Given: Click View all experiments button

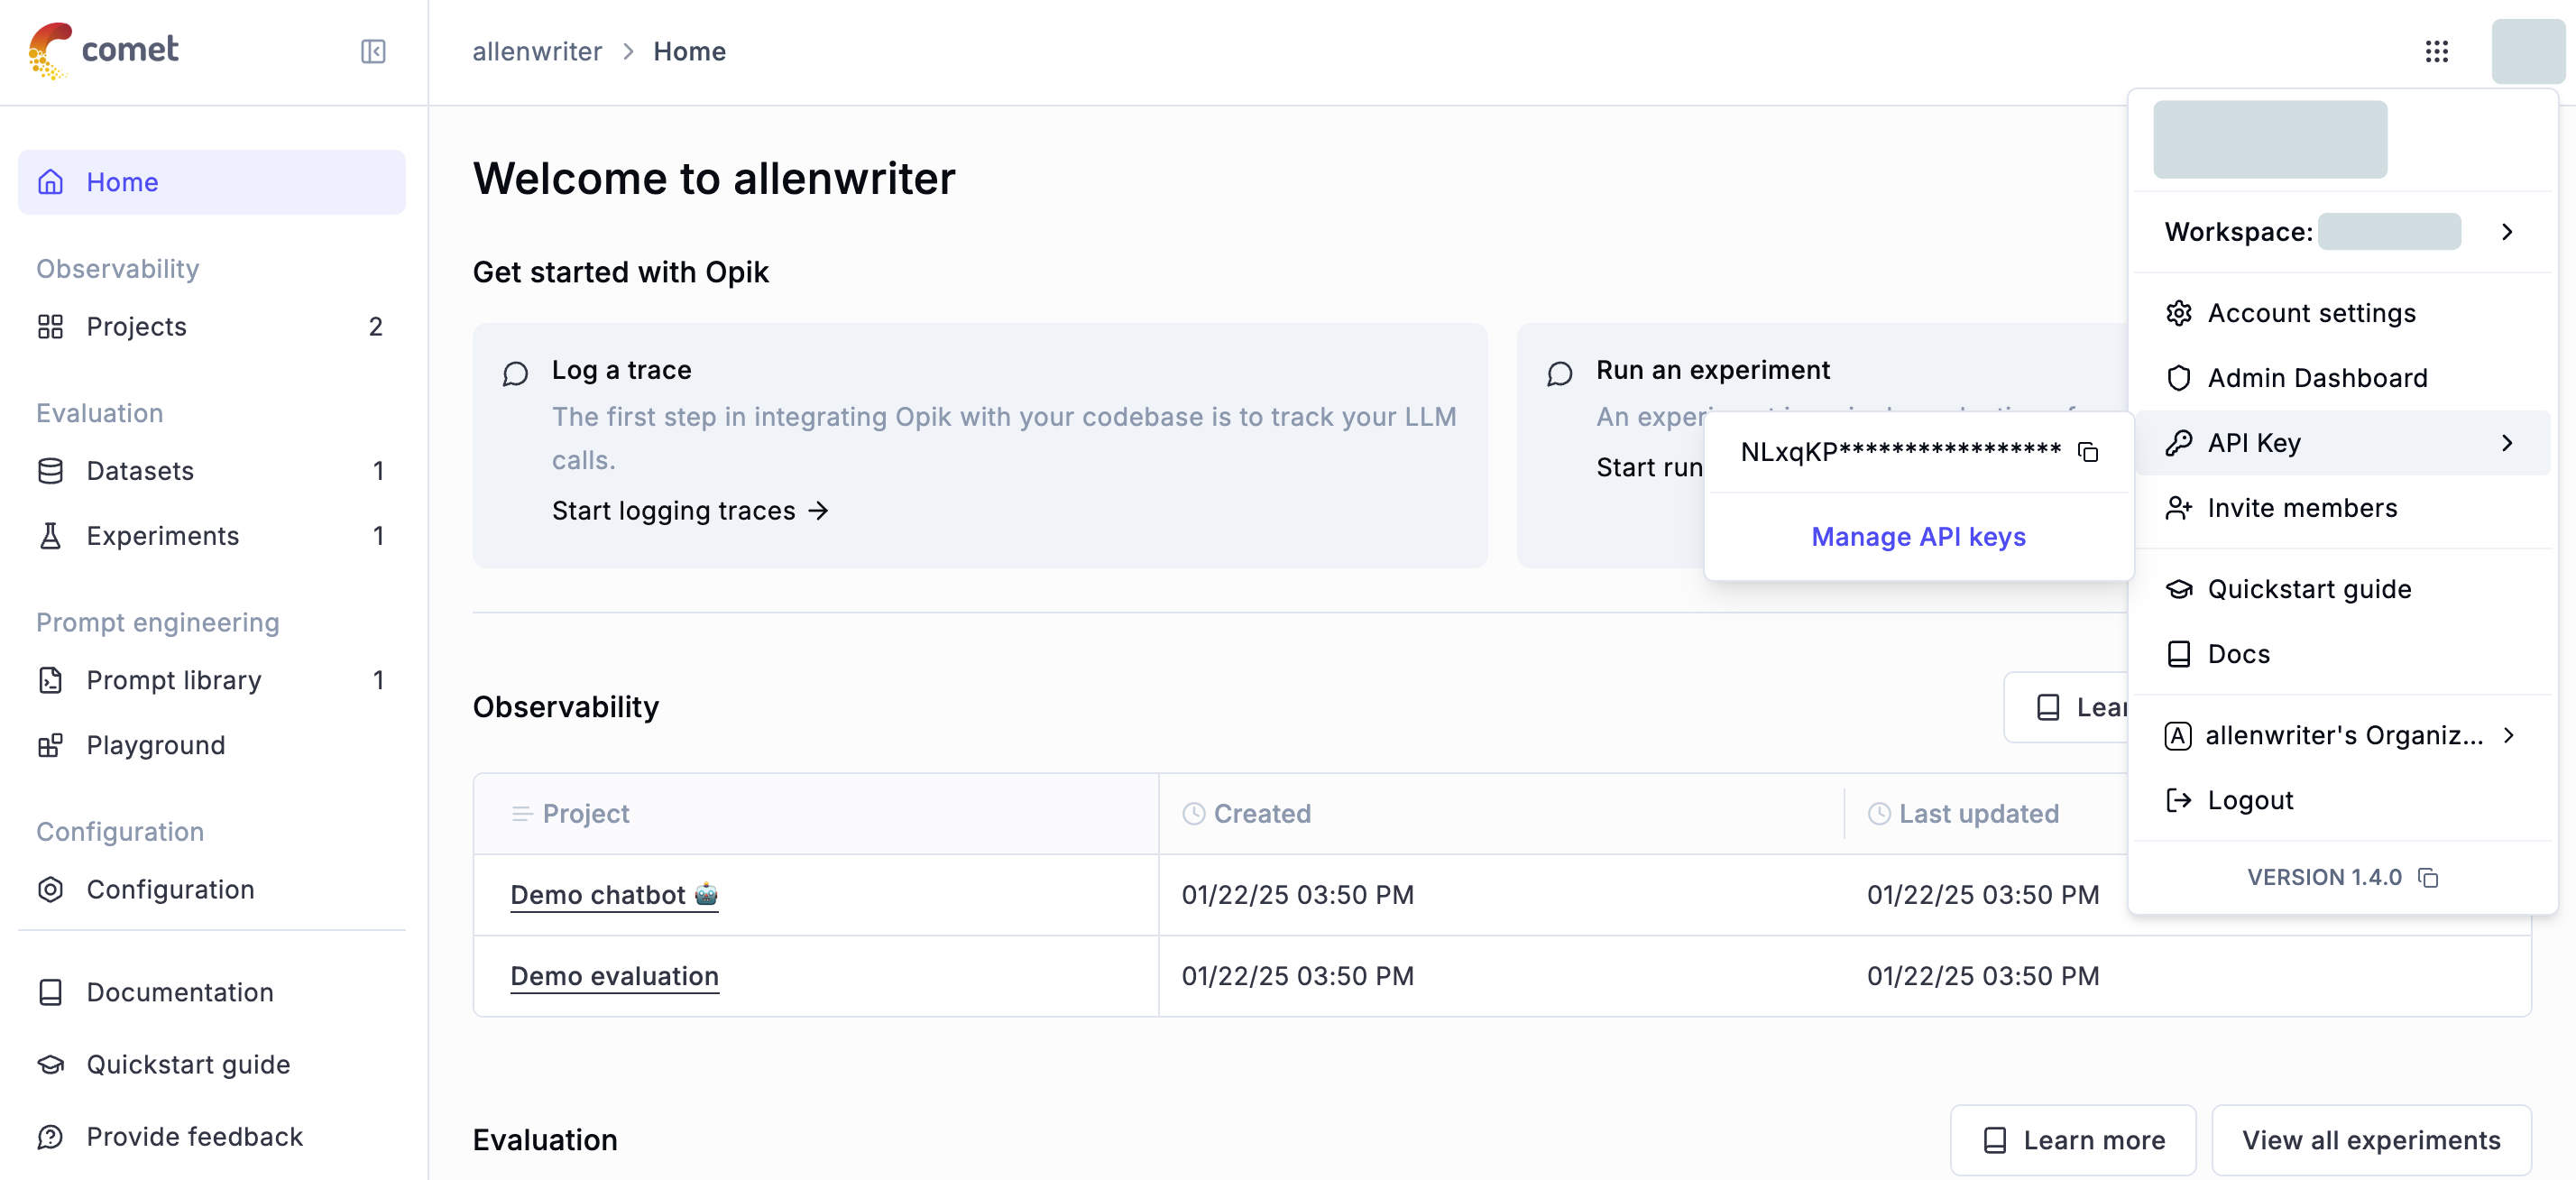Looking at the screenshot, I should click(x=2370, y=1140).
